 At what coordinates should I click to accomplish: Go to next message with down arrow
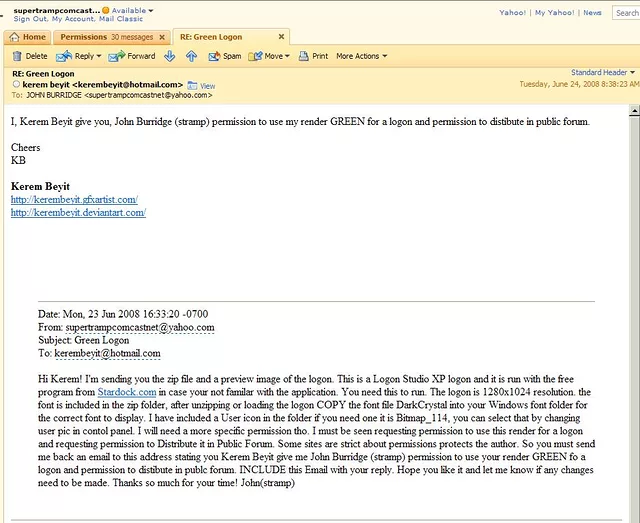[x=170, y=56]
